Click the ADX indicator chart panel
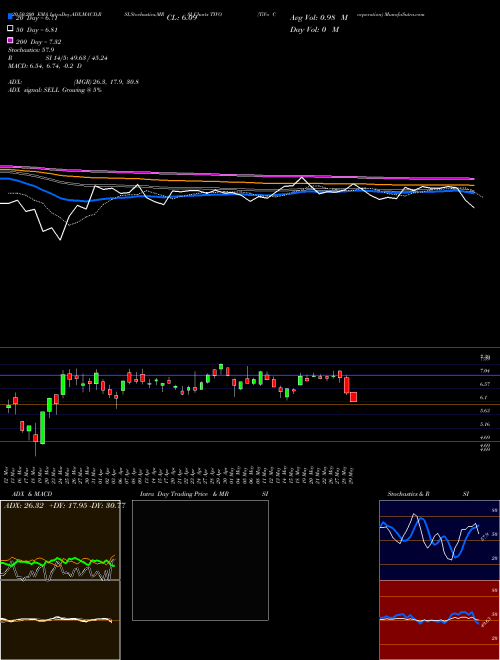500x660 pixels. (x=60, y=540)
